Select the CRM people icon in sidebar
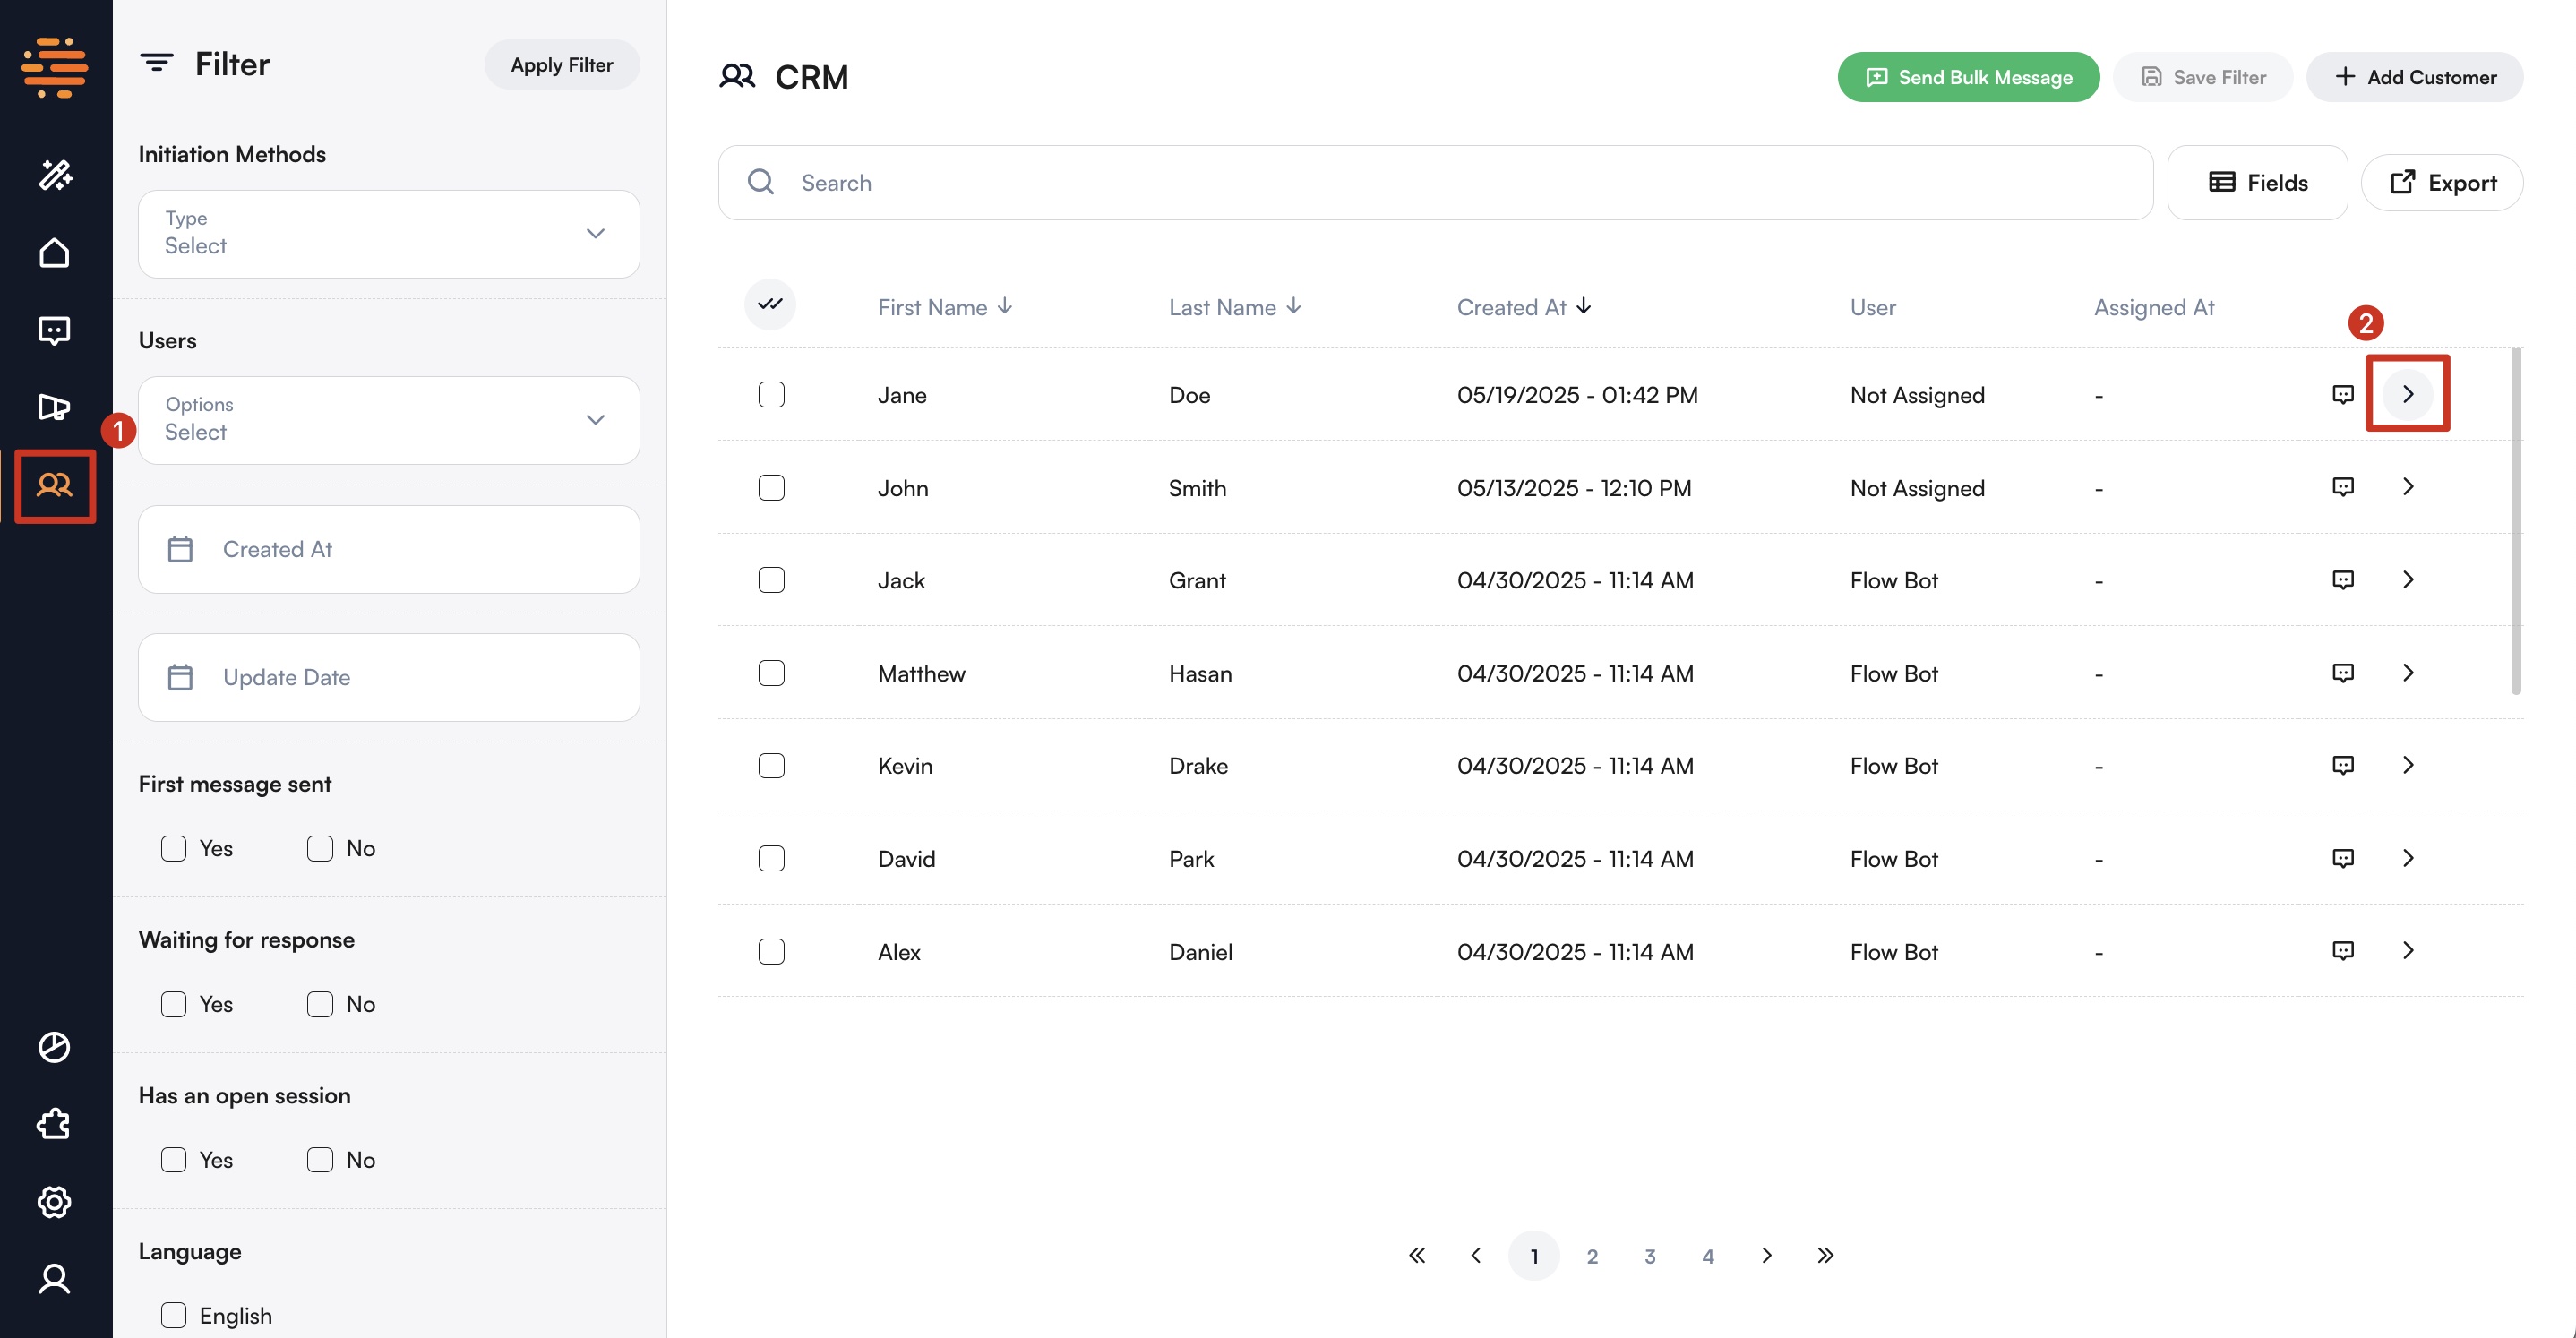The image size is (2576, 1338). point(55,487)
